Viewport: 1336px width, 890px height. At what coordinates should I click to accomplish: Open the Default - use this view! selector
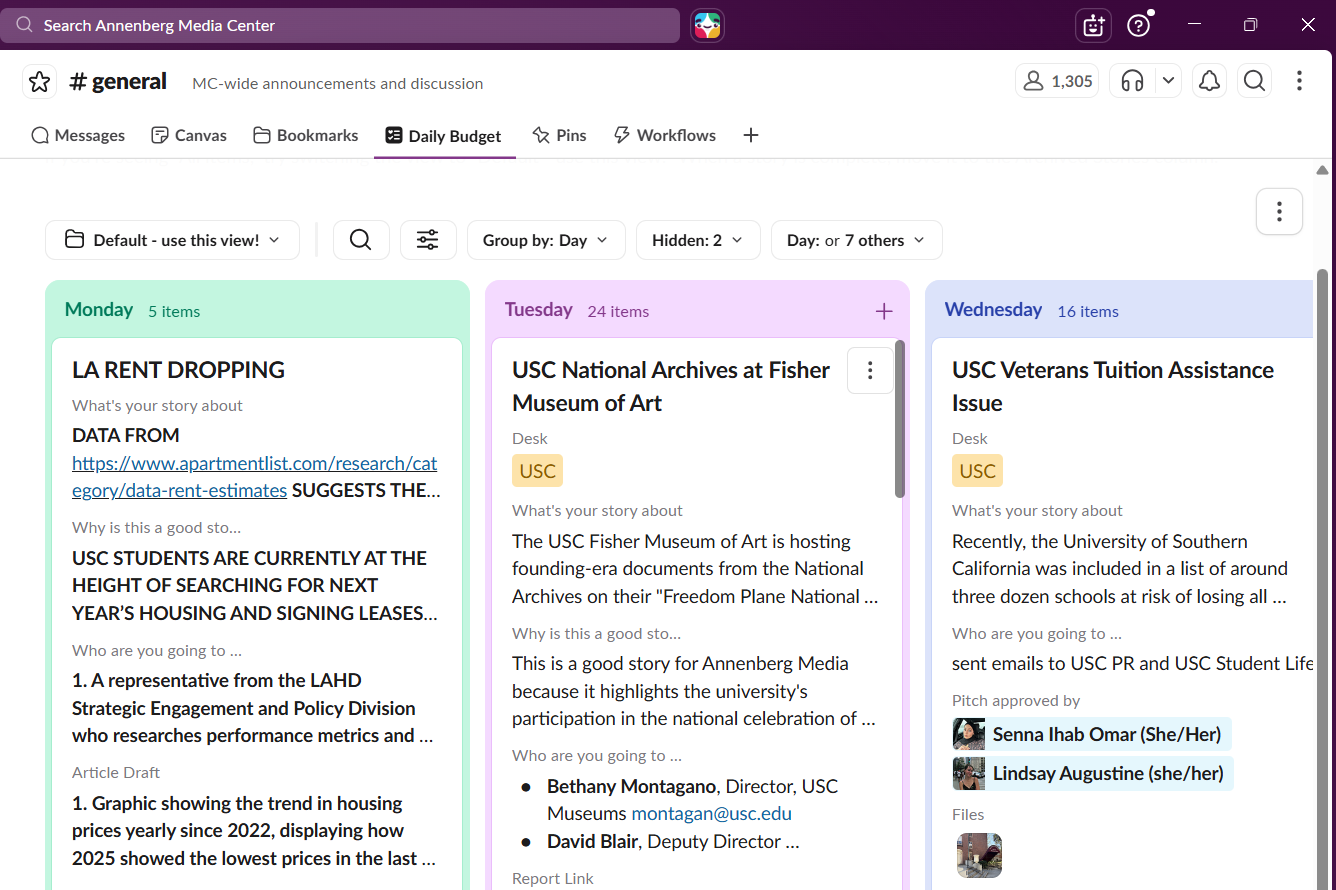171,240
